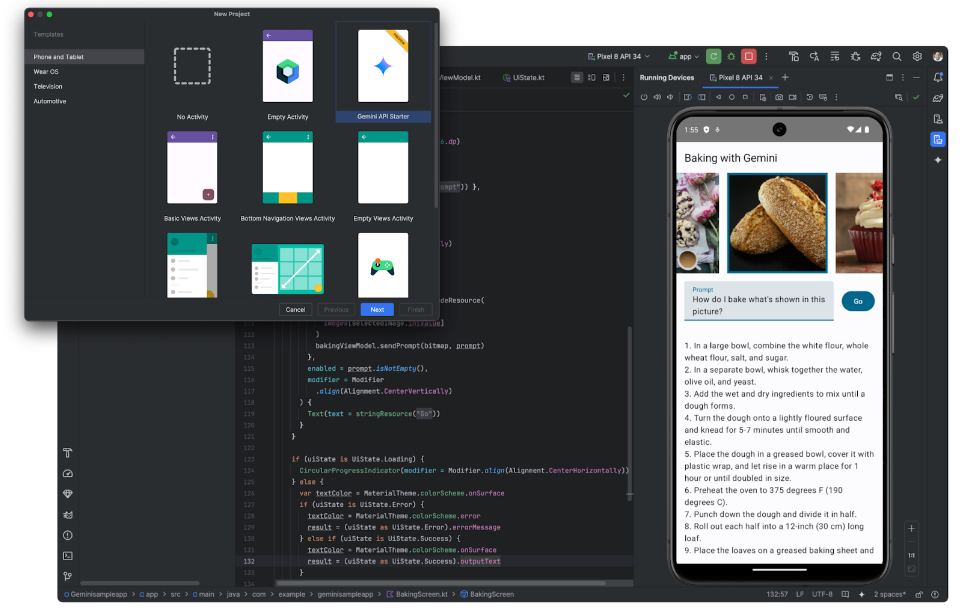Image resolution: width=977 pixels, height=614 pixels.
Task: Click Cancel in the New Project dialog
Action: pyautogui.click(x=295, y=310)
